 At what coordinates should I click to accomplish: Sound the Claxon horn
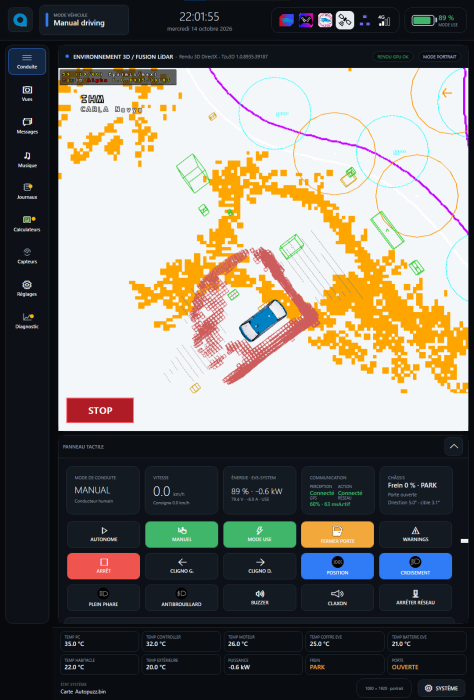tap(337, 598)
